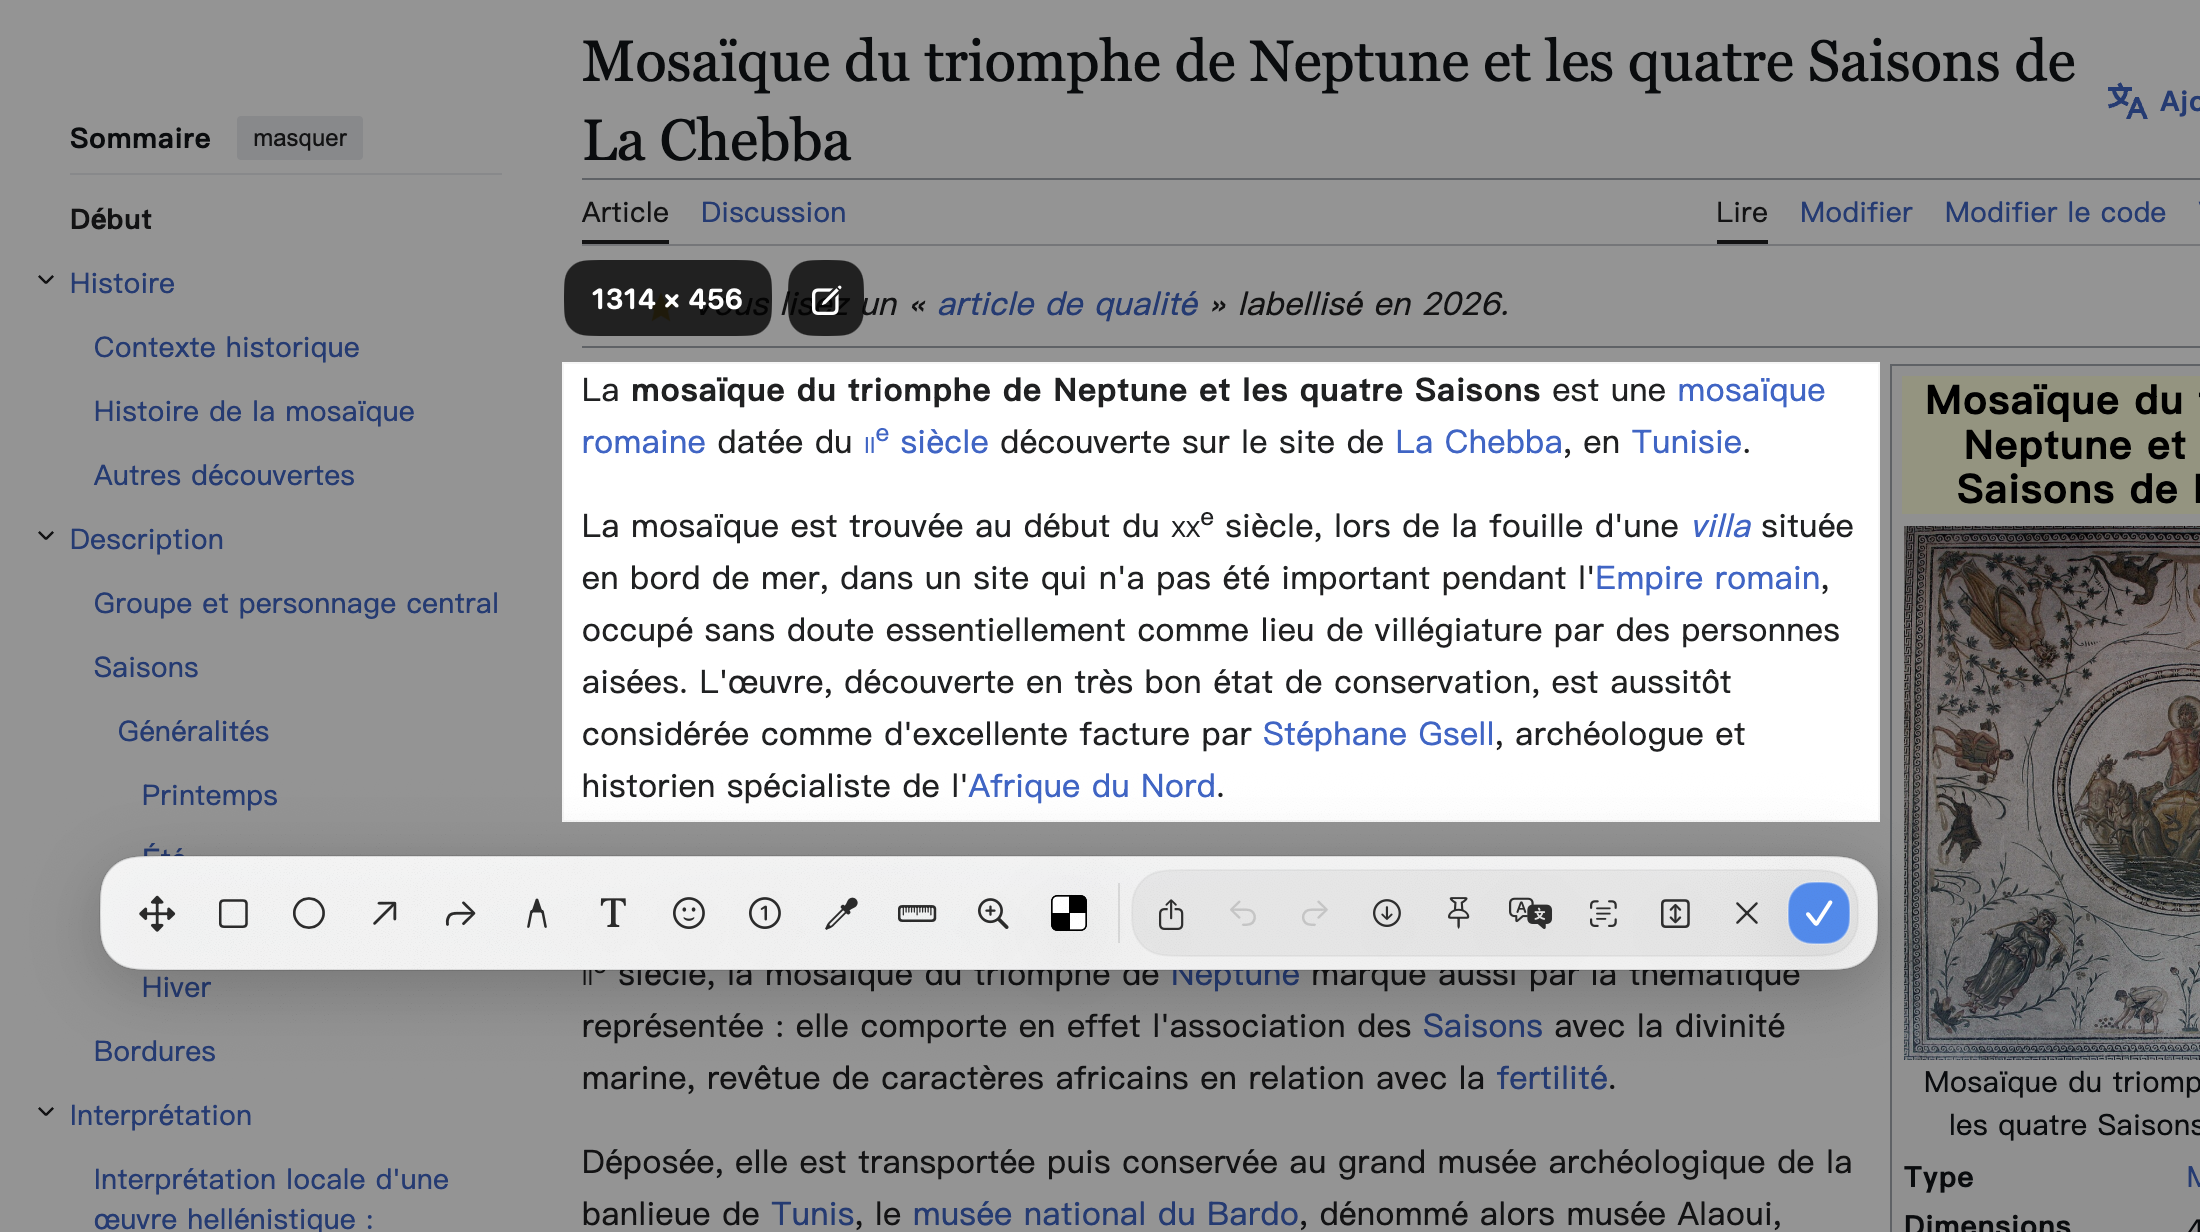
Task: Select the ellipse shape tool
Action: (309, 913)
